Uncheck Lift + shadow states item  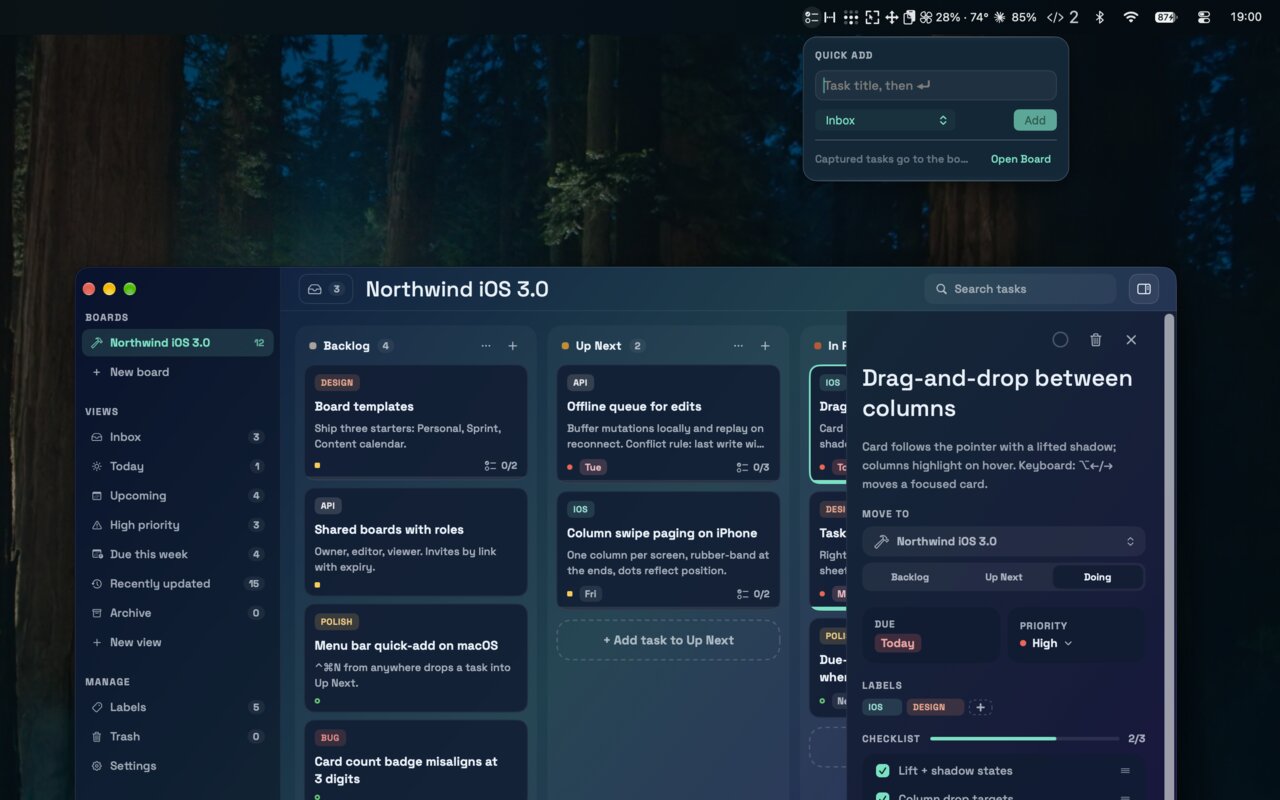[x=882, y=771]
